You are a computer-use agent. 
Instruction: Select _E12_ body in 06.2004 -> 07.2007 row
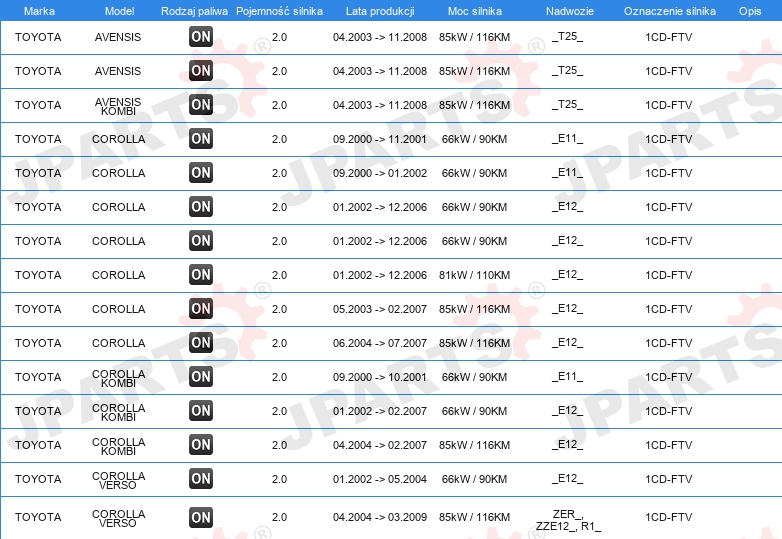click(568, 343)
